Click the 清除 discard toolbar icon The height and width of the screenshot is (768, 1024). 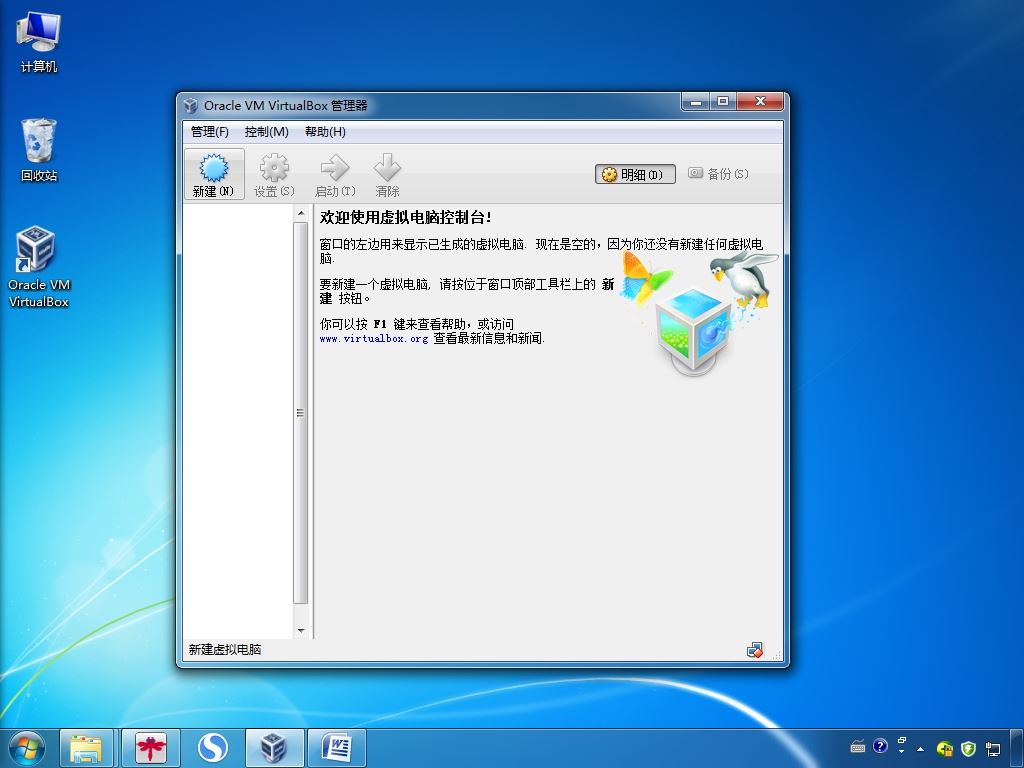click(387, 174)
